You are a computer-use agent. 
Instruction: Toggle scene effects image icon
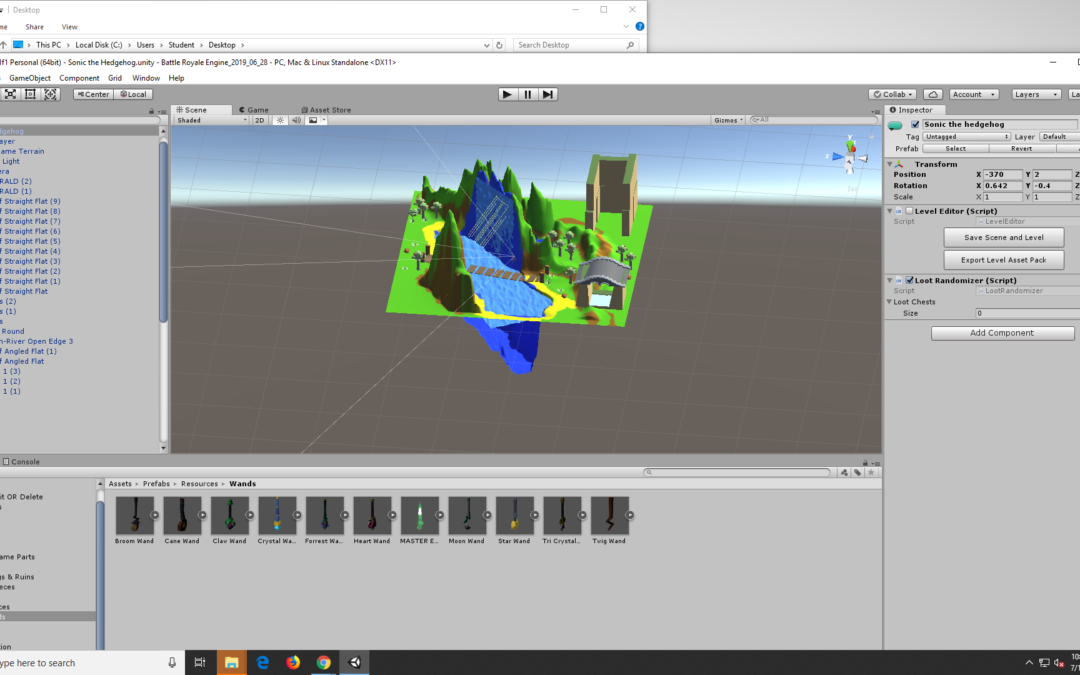point(313,120)
